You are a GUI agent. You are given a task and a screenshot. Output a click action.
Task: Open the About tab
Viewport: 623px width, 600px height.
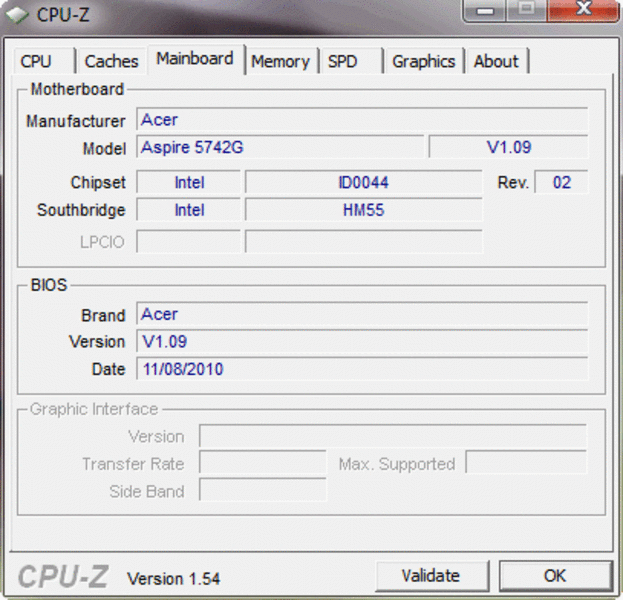click(497, 61)
